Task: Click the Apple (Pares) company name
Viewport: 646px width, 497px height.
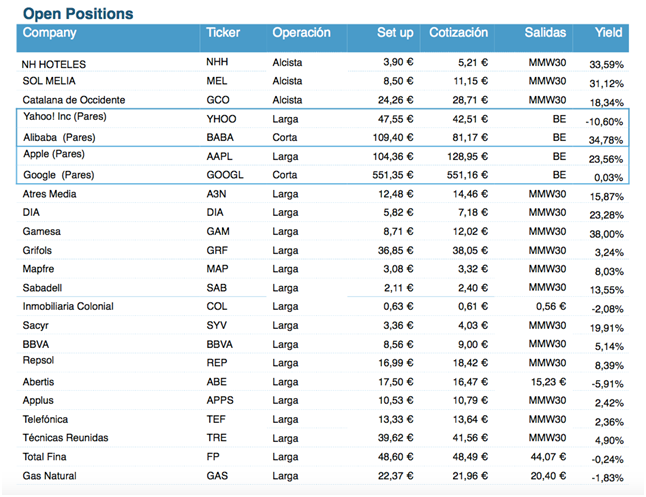Action: pos(54,155)
